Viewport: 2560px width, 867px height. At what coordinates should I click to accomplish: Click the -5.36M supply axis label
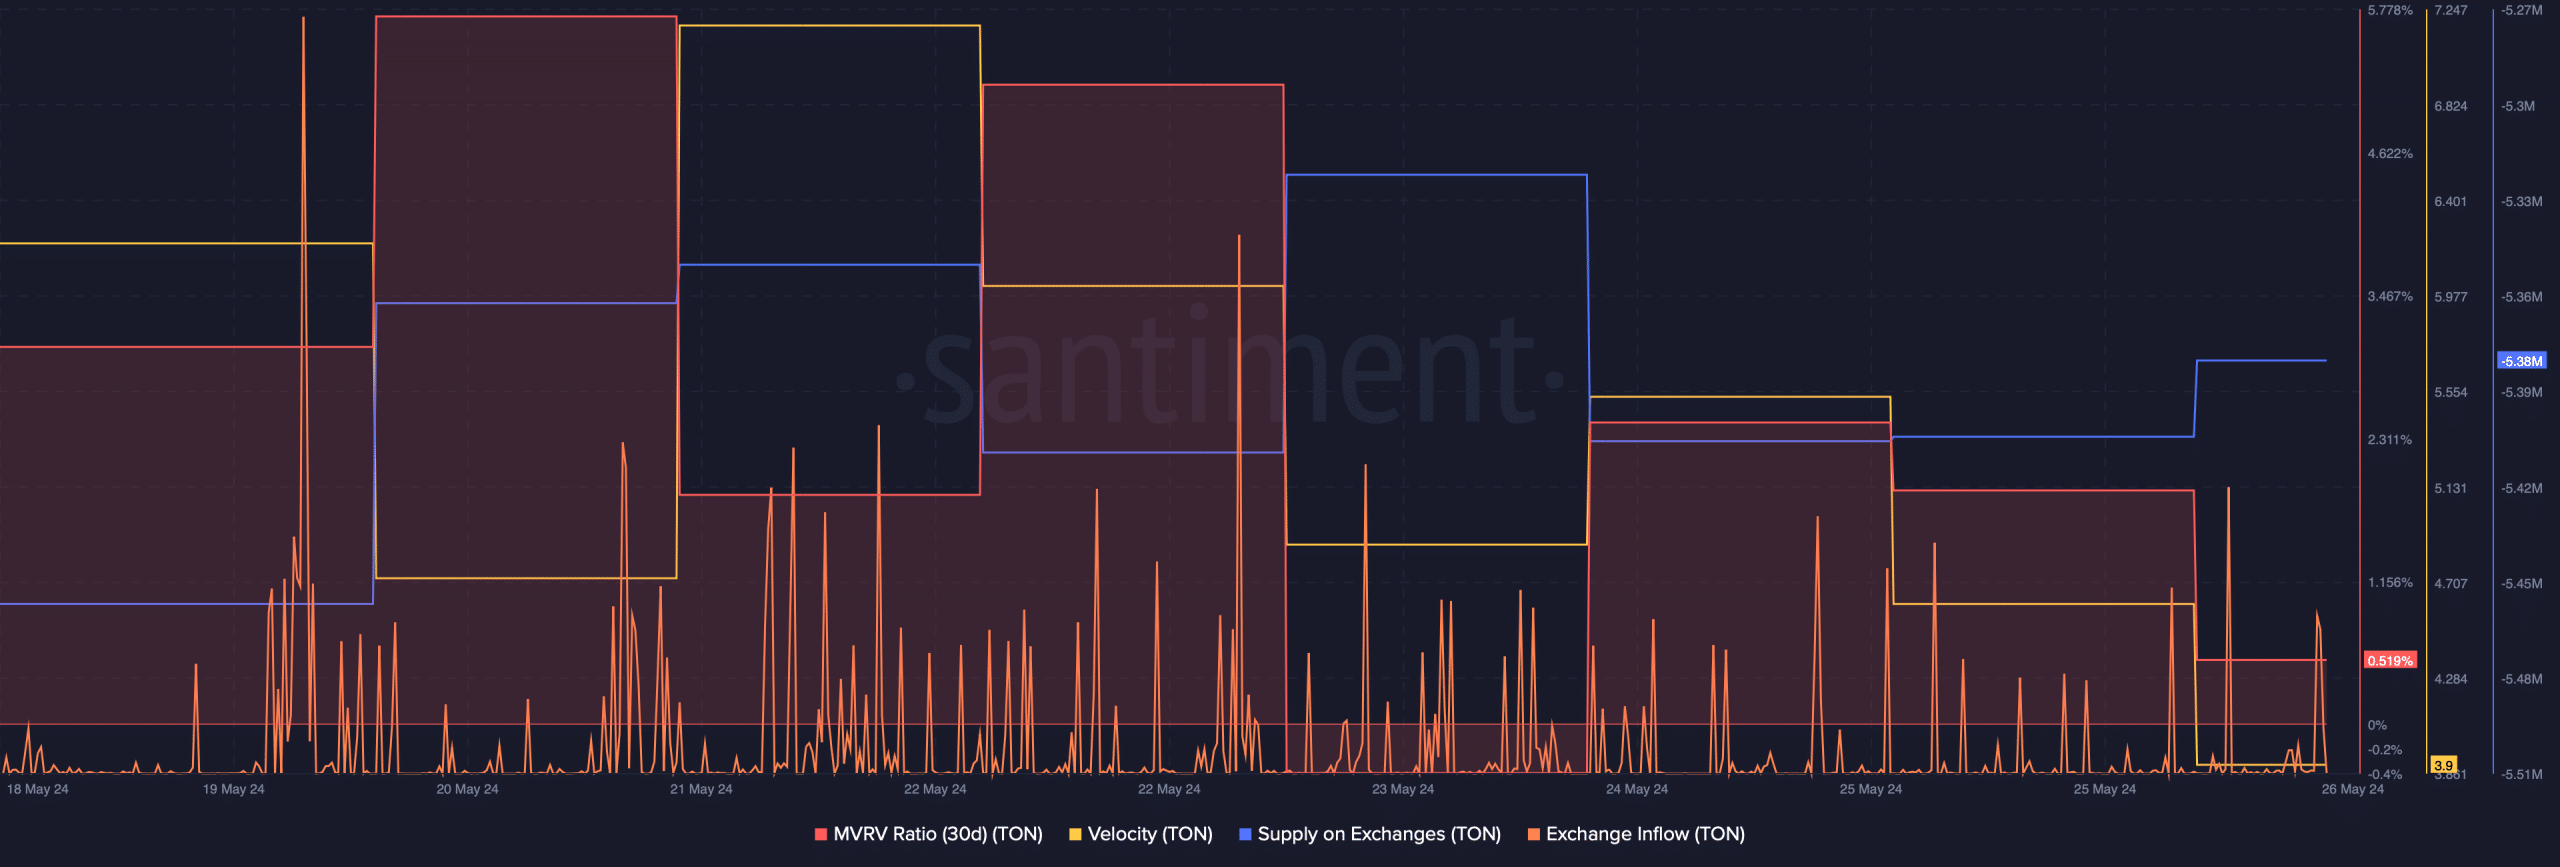click(2521, 297)
